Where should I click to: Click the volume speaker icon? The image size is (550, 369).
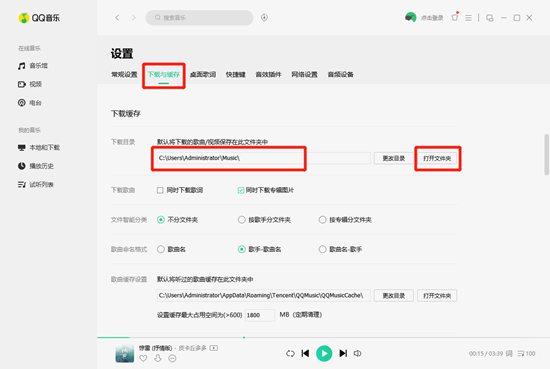pos(357,353)
